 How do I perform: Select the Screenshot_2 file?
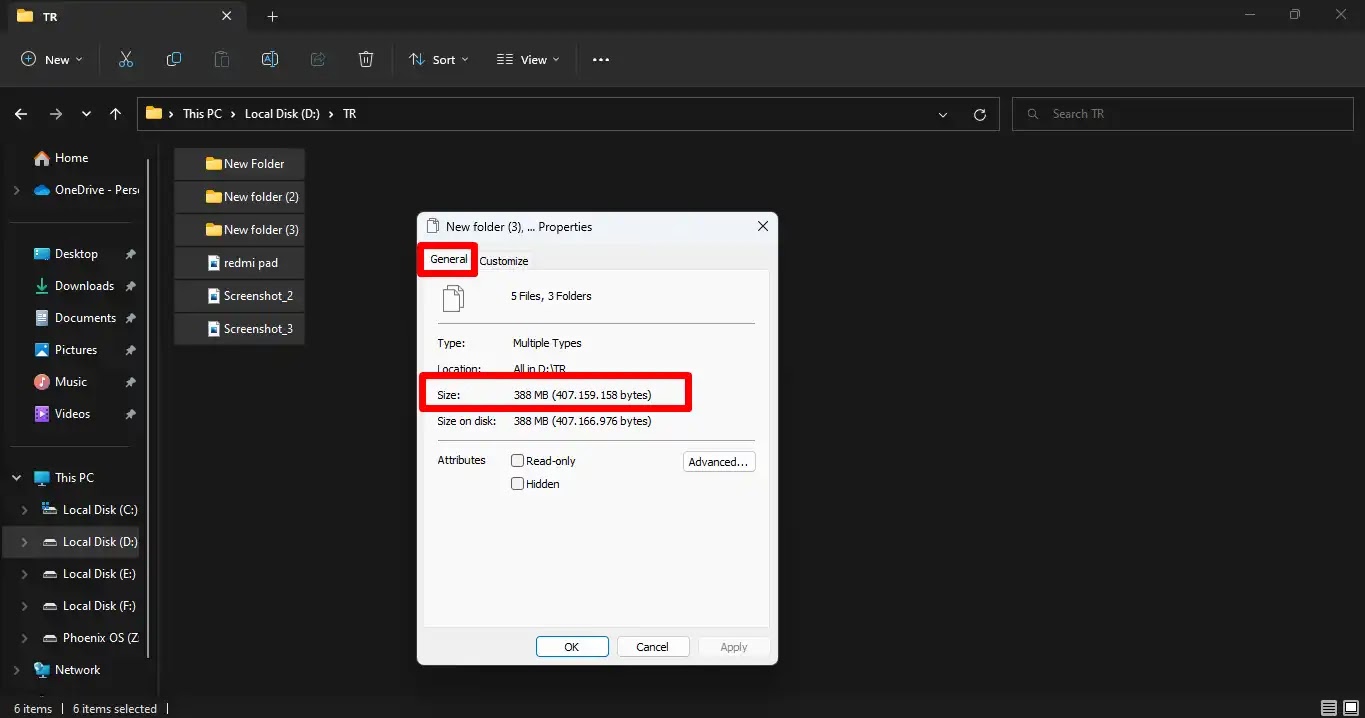click(x=240, y=296)
